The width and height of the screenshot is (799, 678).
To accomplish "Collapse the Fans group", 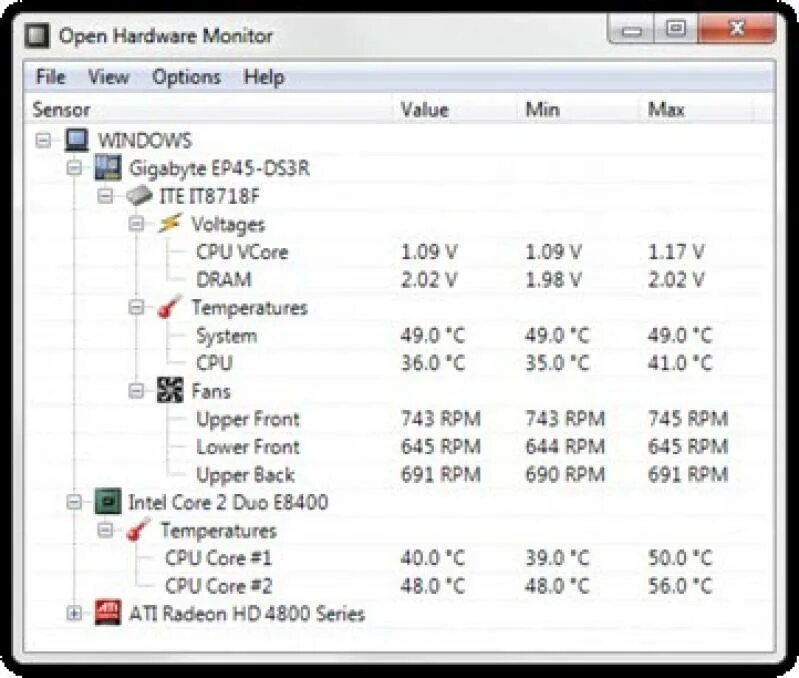I will (136, 391).
